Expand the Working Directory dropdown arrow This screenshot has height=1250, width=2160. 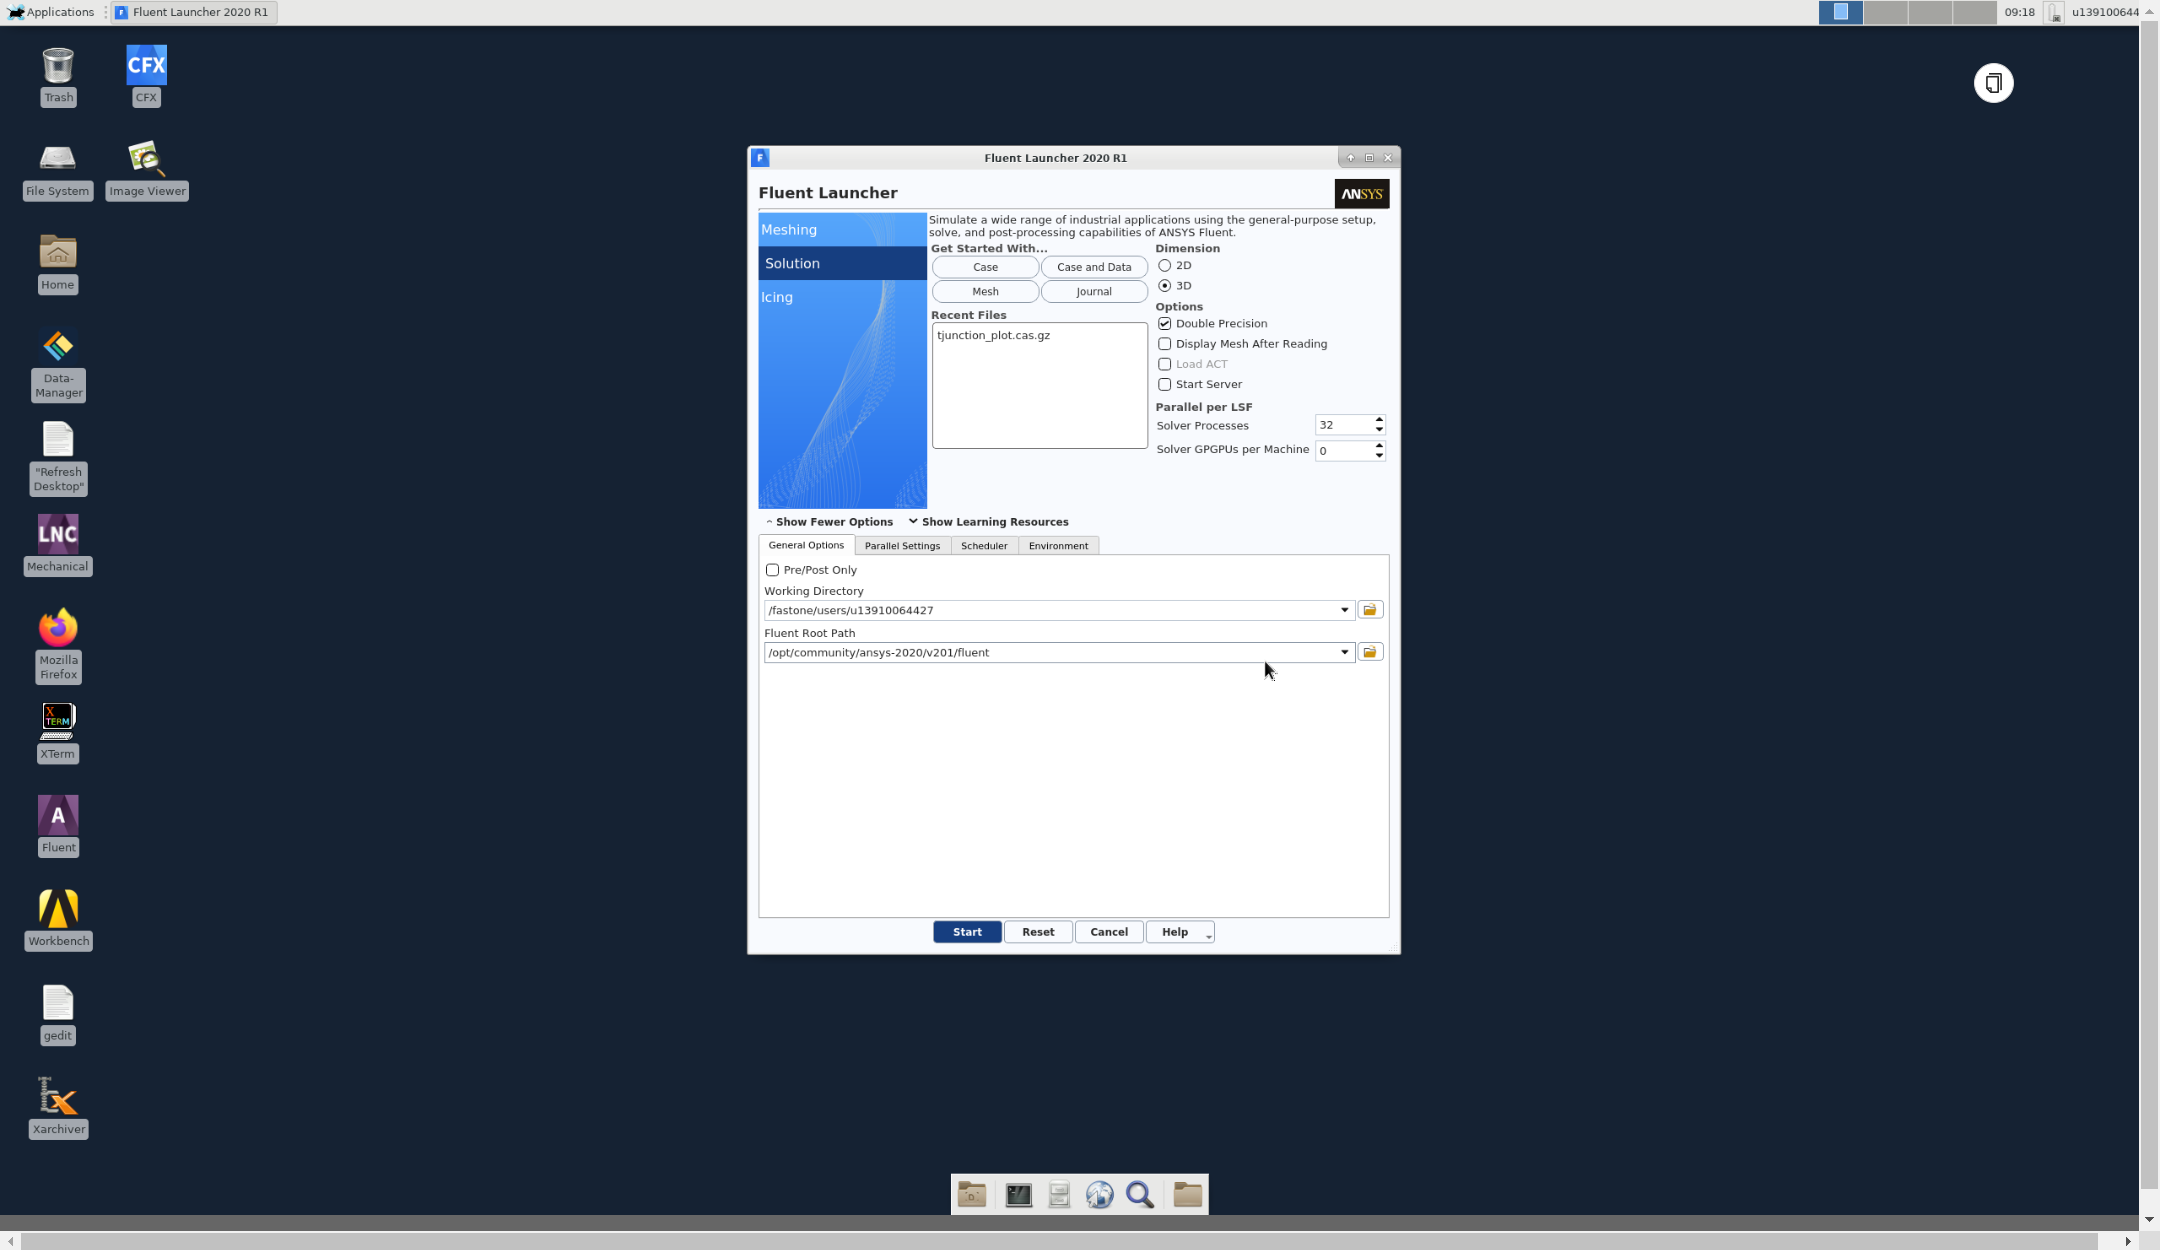(x=1344, y=610)
